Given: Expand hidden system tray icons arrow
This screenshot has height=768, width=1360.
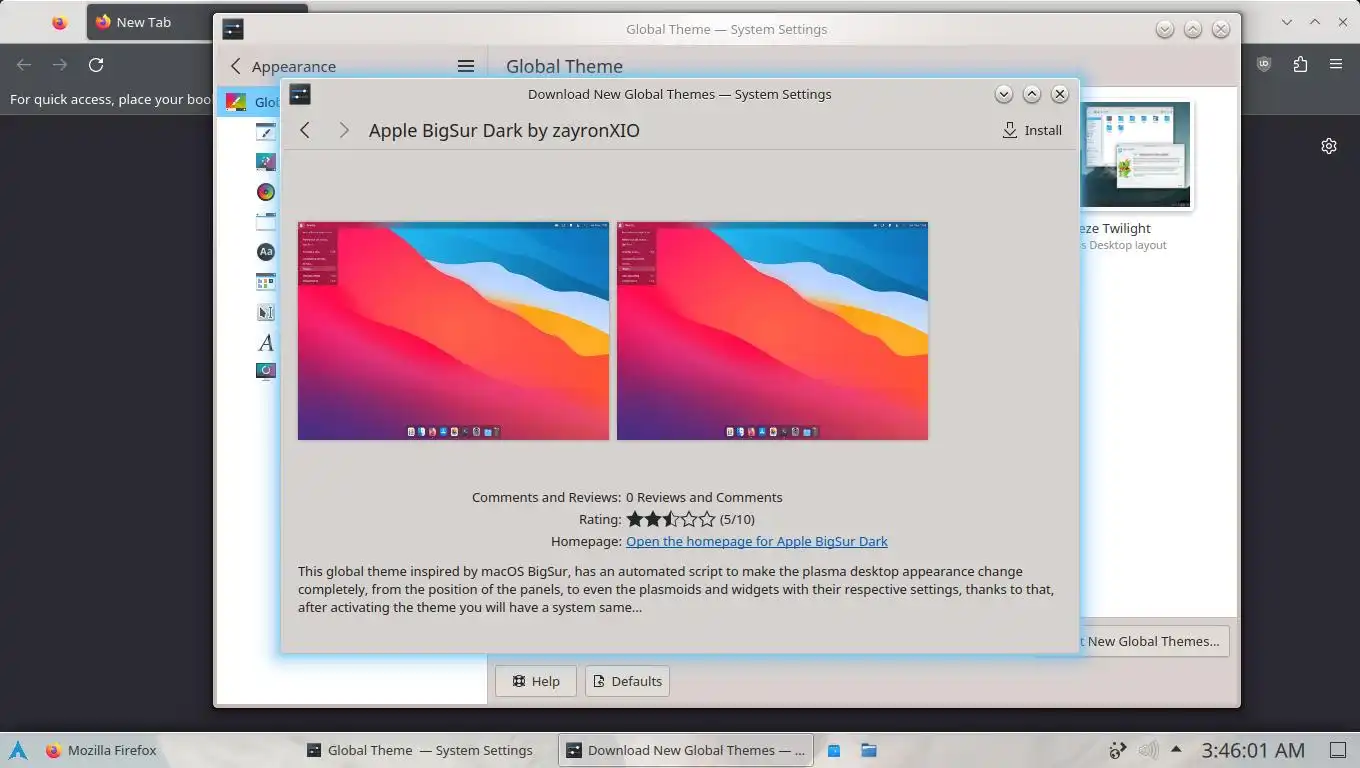Looking at the screenshot, I should click(x=1176, y=750).
